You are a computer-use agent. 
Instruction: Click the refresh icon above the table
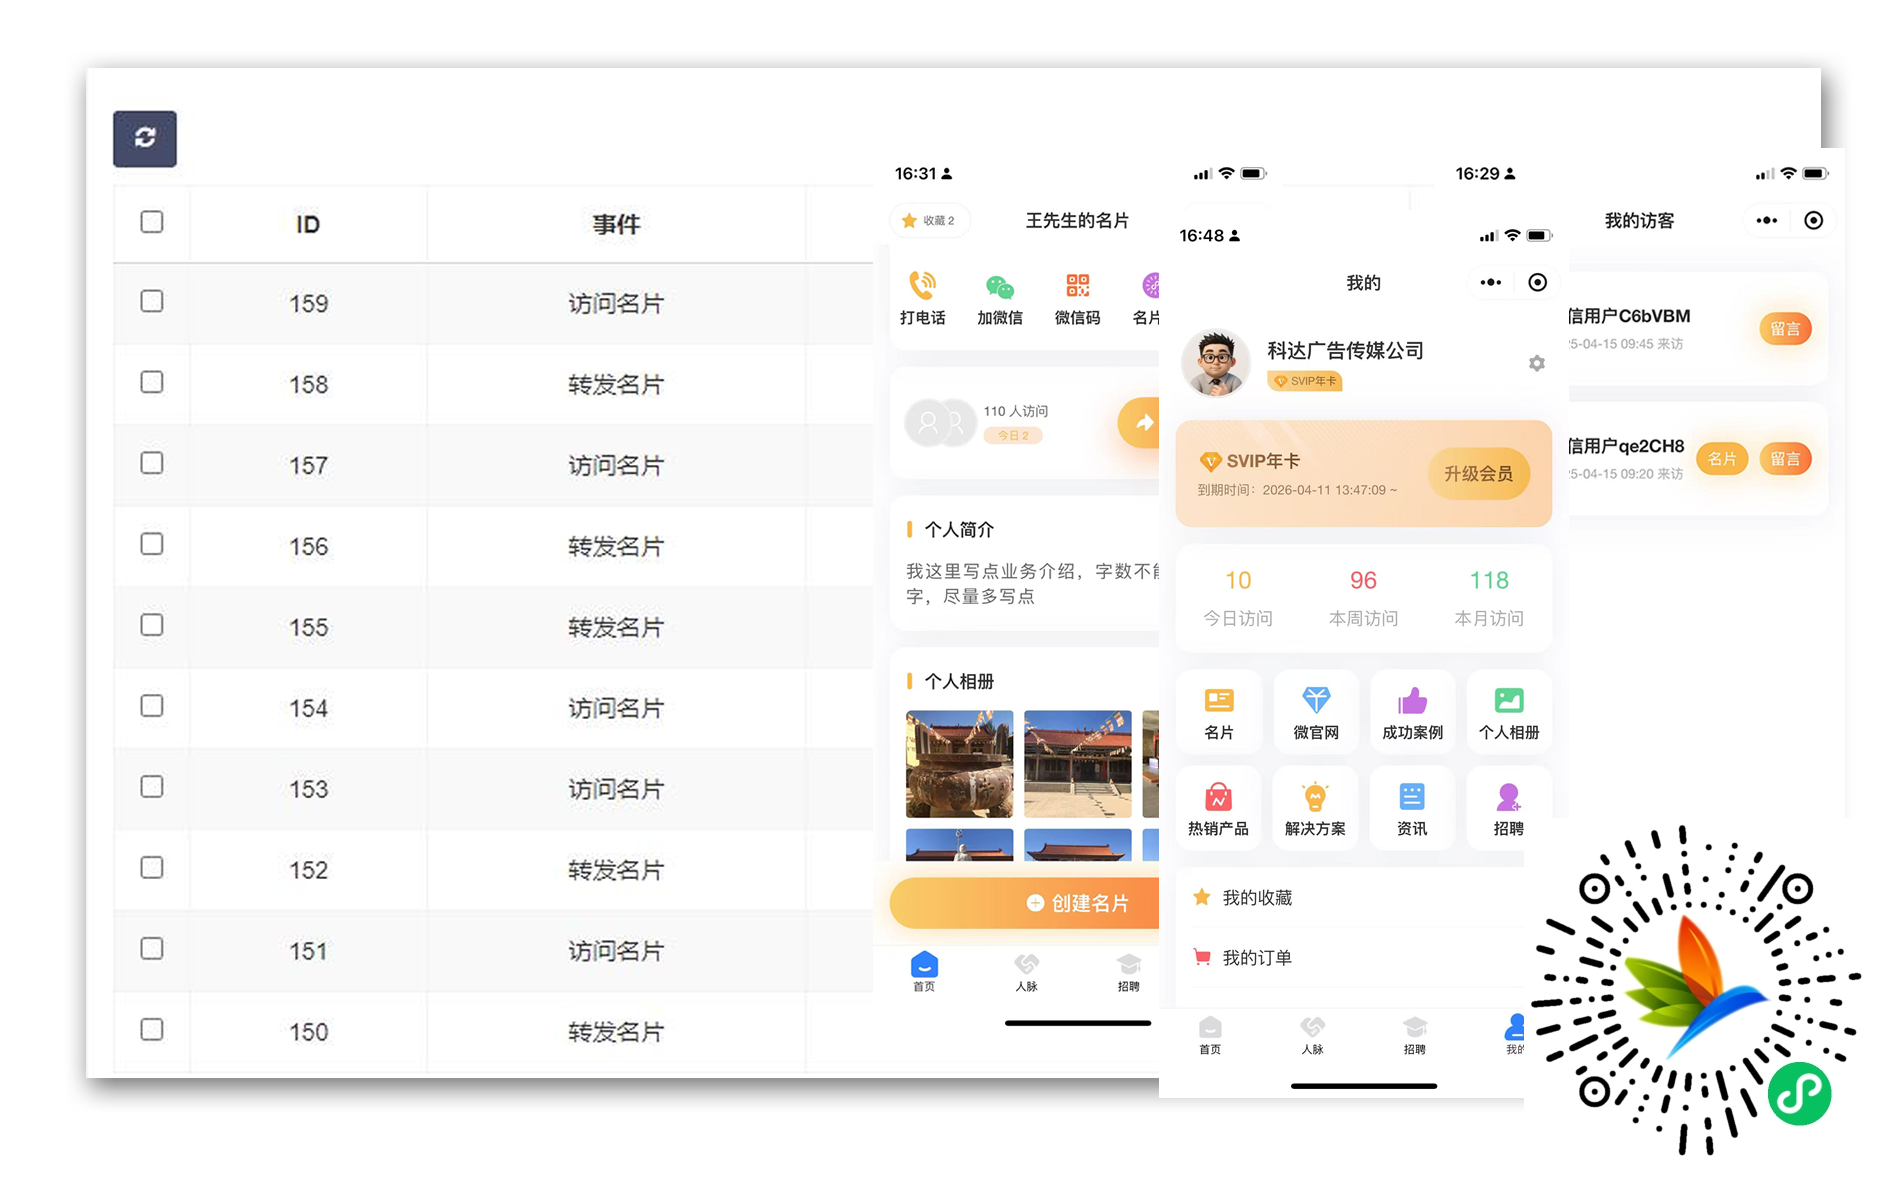click(145, 138)
